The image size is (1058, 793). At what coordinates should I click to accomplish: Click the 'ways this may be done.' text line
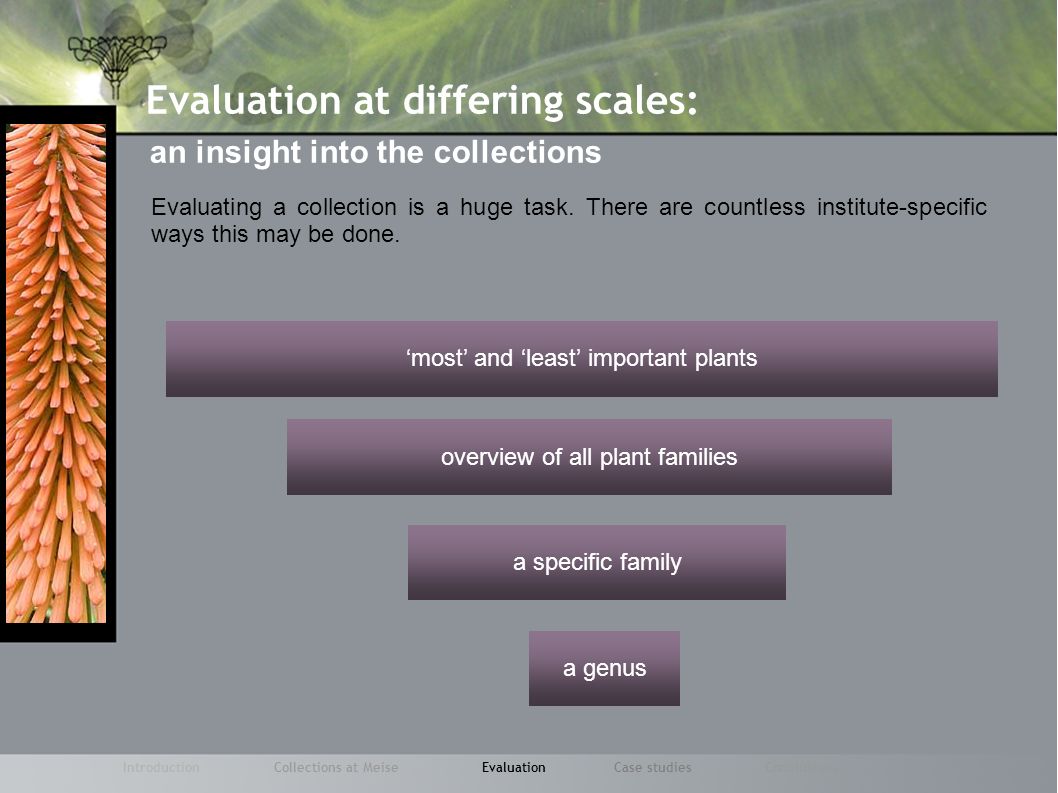pos(275,234)
